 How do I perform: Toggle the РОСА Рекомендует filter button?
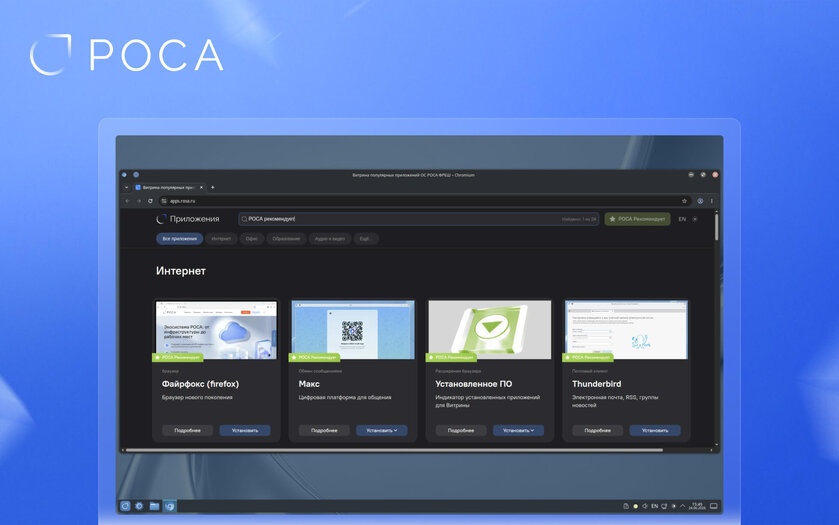637,219
